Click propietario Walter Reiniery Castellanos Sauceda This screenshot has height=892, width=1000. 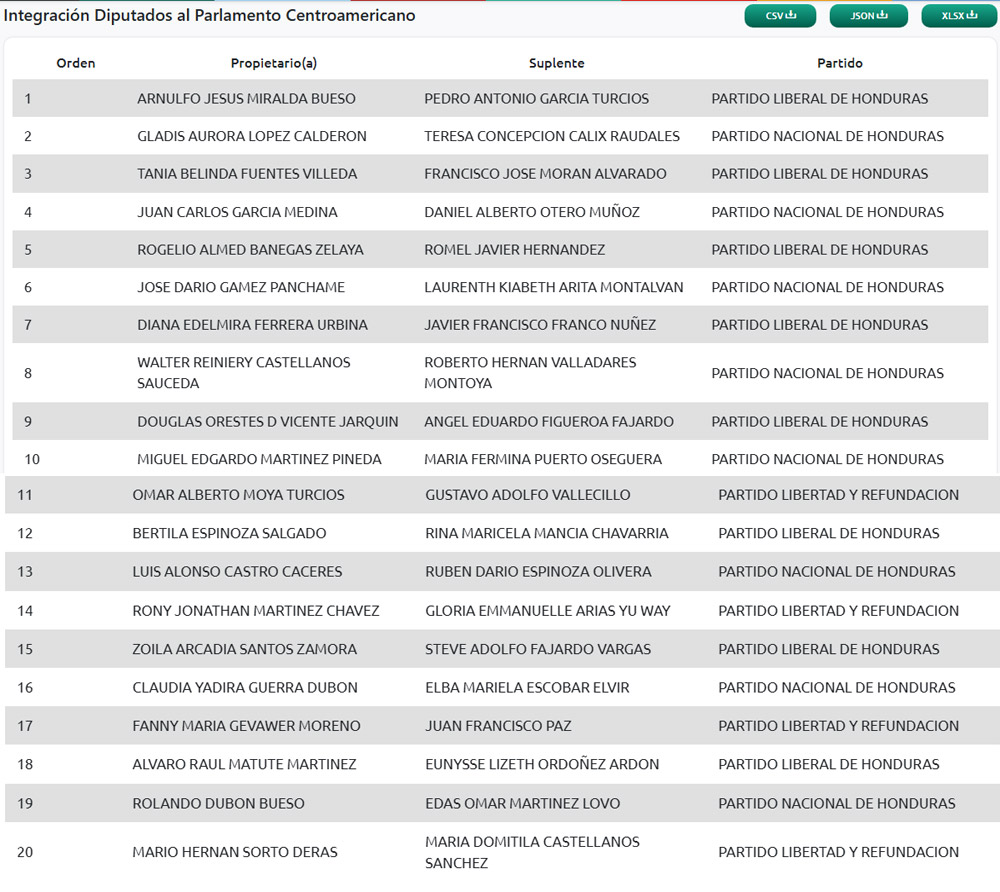[244, 372]
